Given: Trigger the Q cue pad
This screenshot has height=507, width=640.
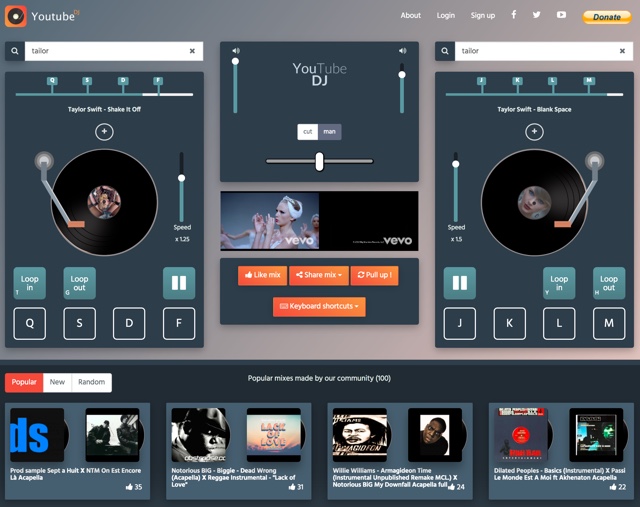Looking at the screenshot, I should tap(29, 323).
